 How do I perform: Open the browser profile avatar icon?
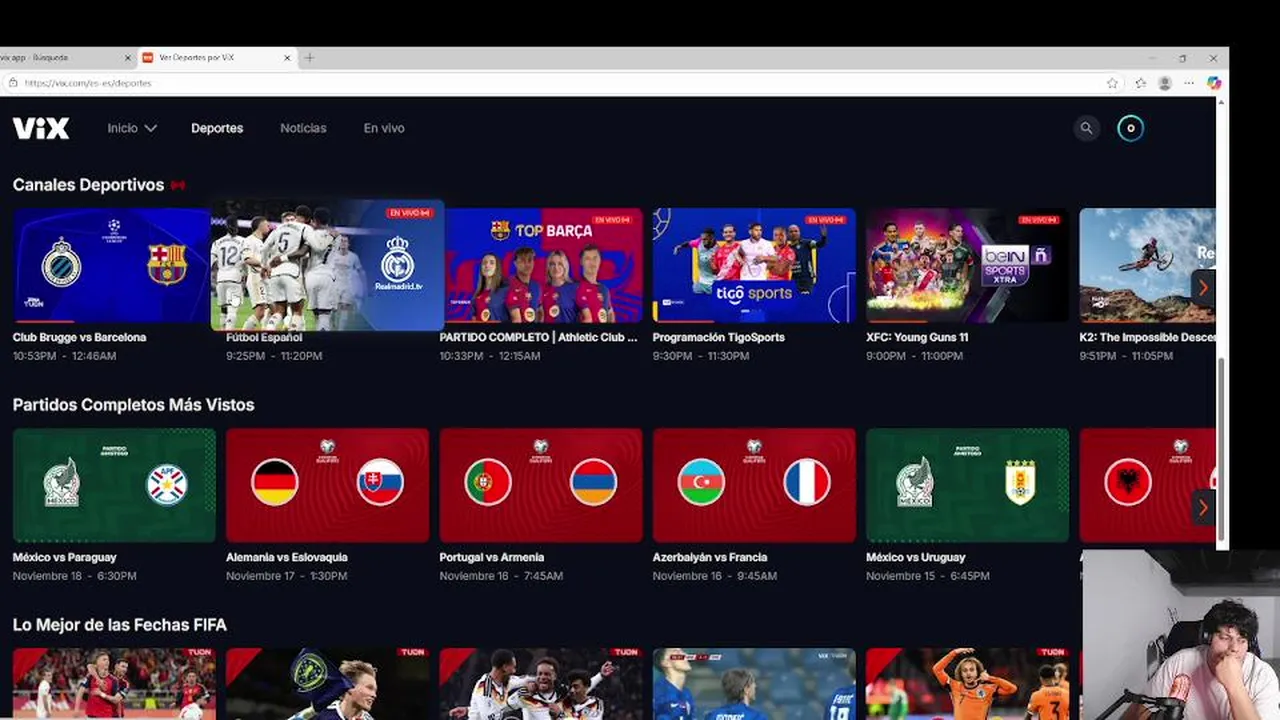[x=1164, y=83]
